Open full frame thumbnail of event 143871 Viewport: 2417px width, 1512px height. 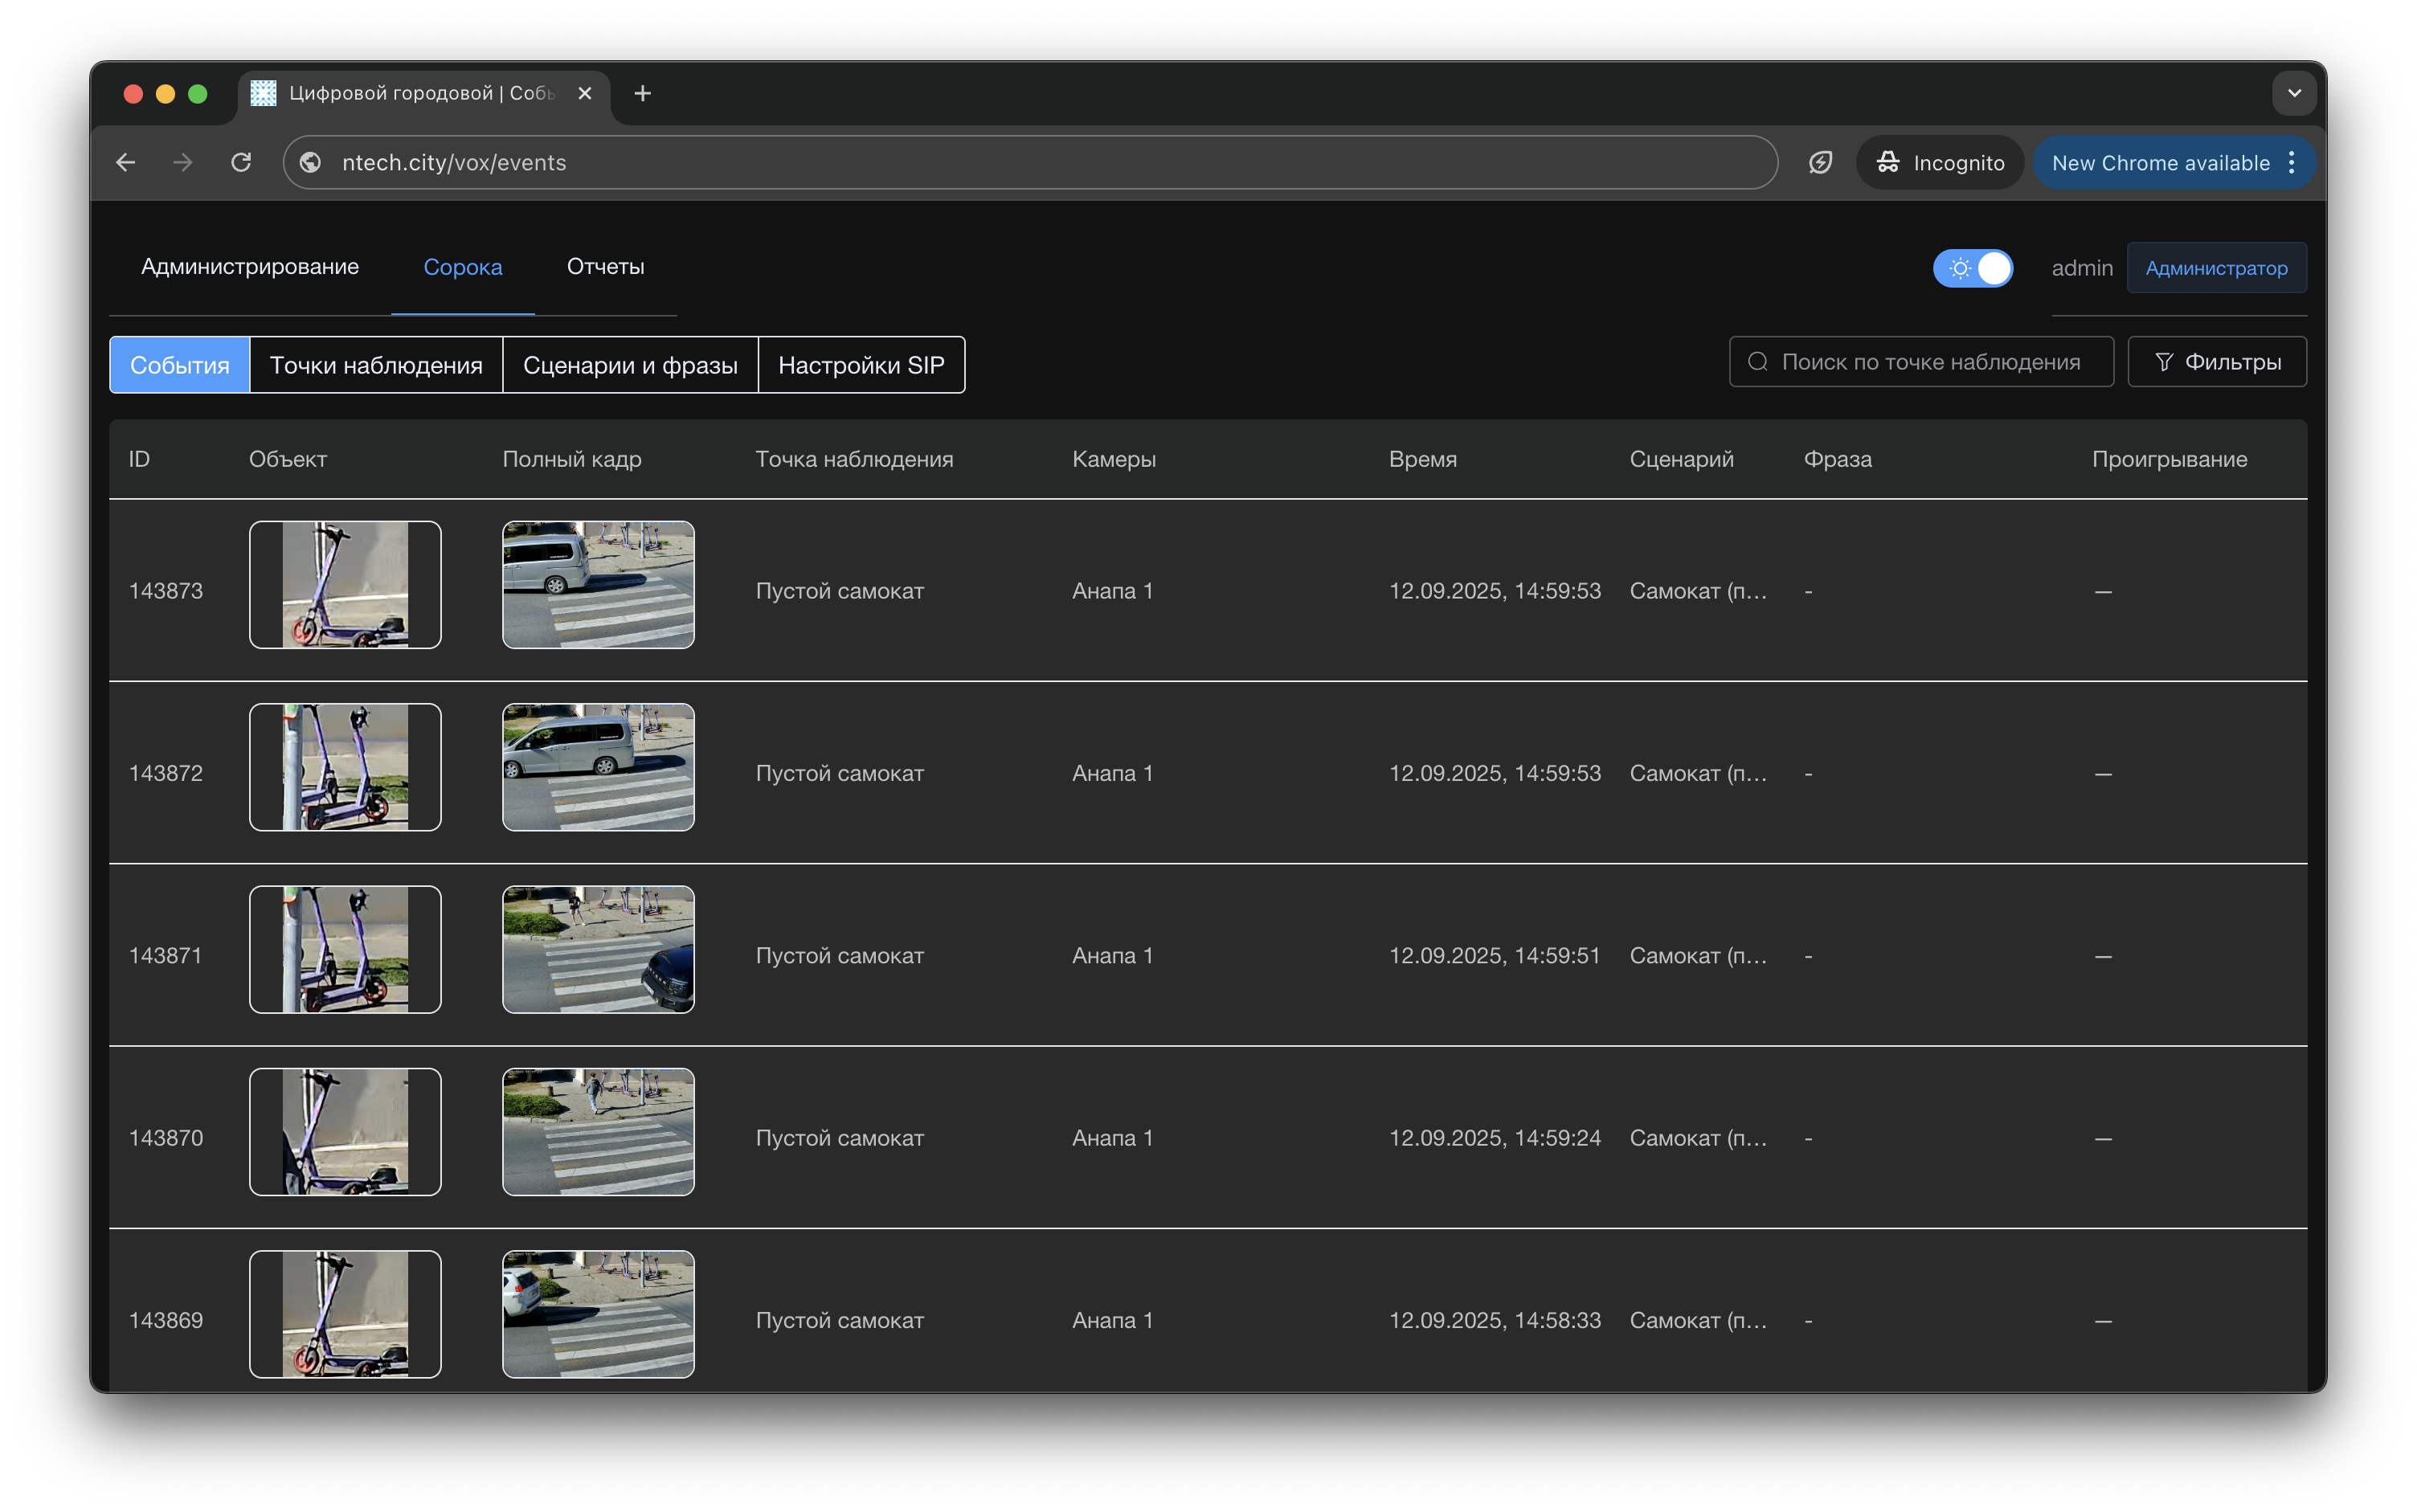(598, 949)
